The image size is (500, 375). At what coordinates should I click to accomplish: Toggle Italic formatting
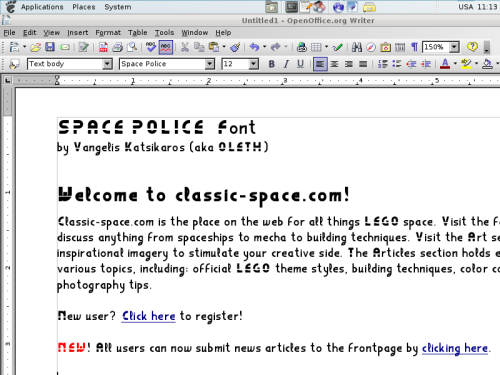pos(286,64)
